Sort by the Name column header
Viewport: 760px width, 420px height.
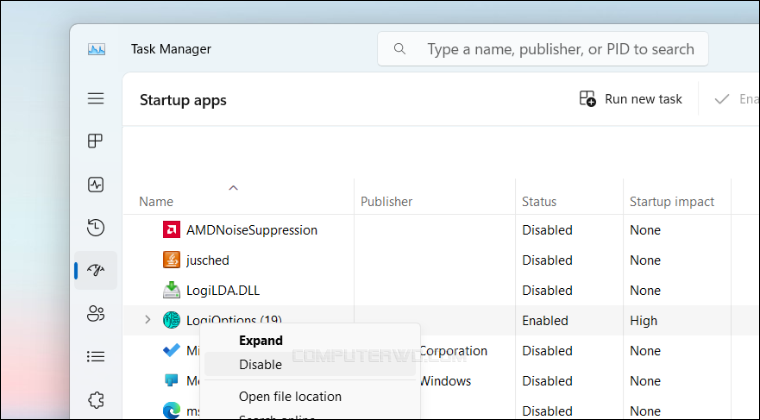click(156, 202)
